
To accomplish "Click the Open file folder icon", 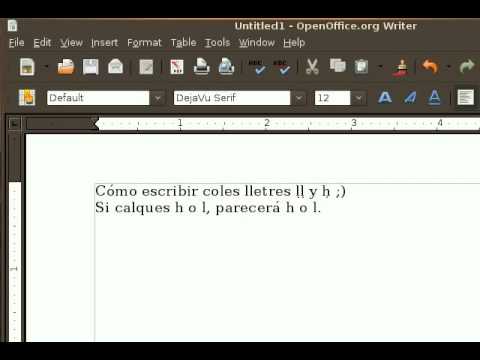I will pyautogui.click(x=66, y=67).
